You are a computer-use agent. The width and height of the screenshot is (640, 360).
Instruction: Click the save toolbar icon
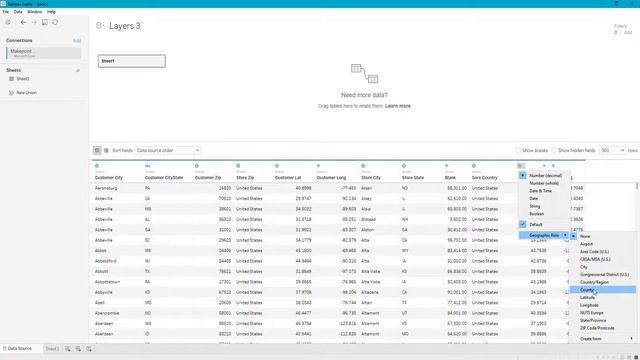[x=44, y=22]
